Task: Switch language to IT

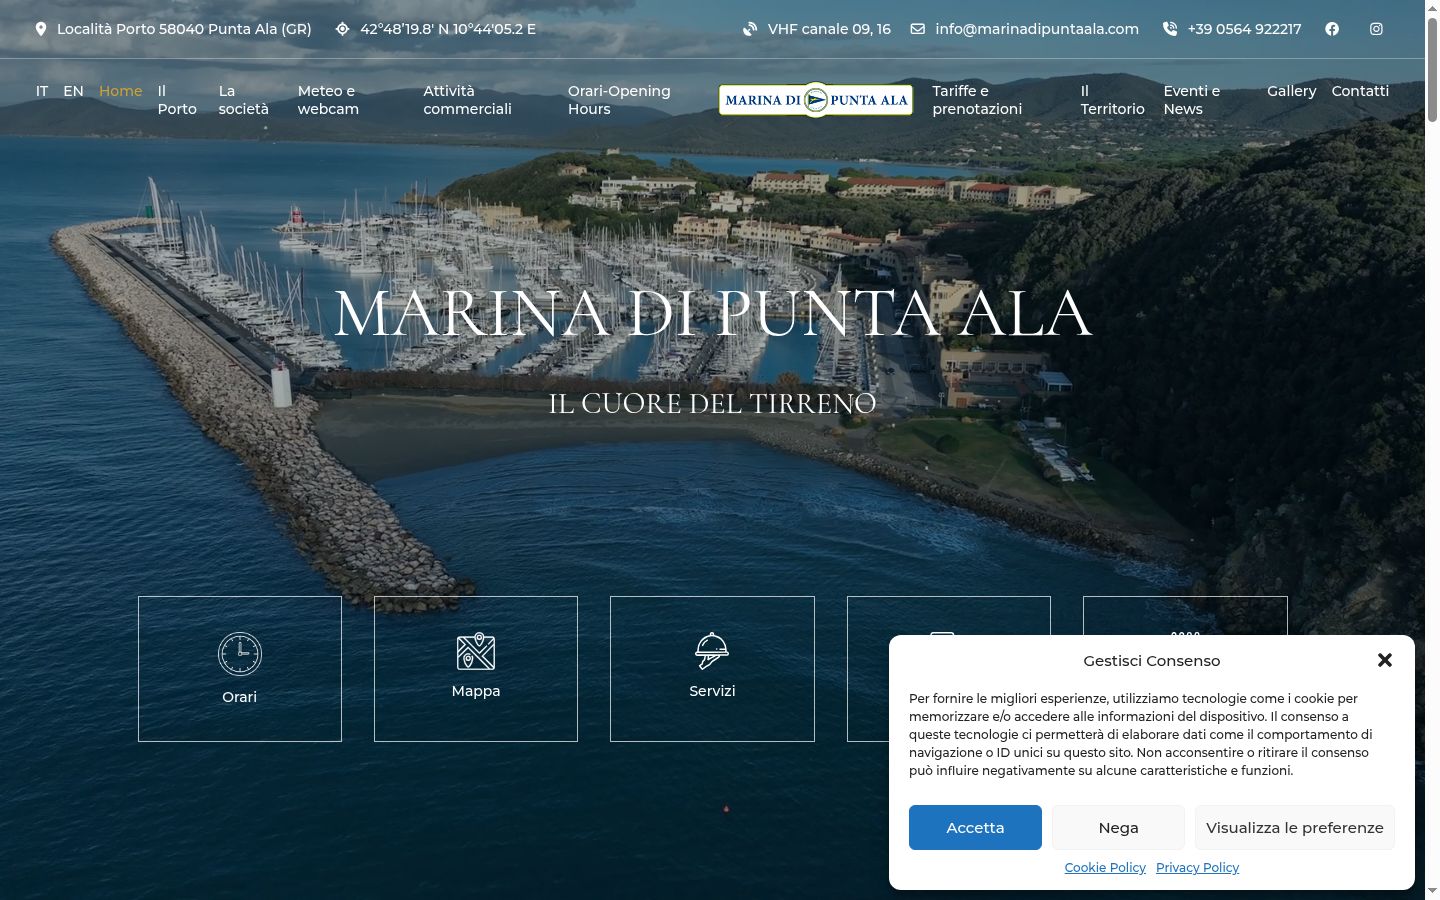Action: [x=42, y=91]
